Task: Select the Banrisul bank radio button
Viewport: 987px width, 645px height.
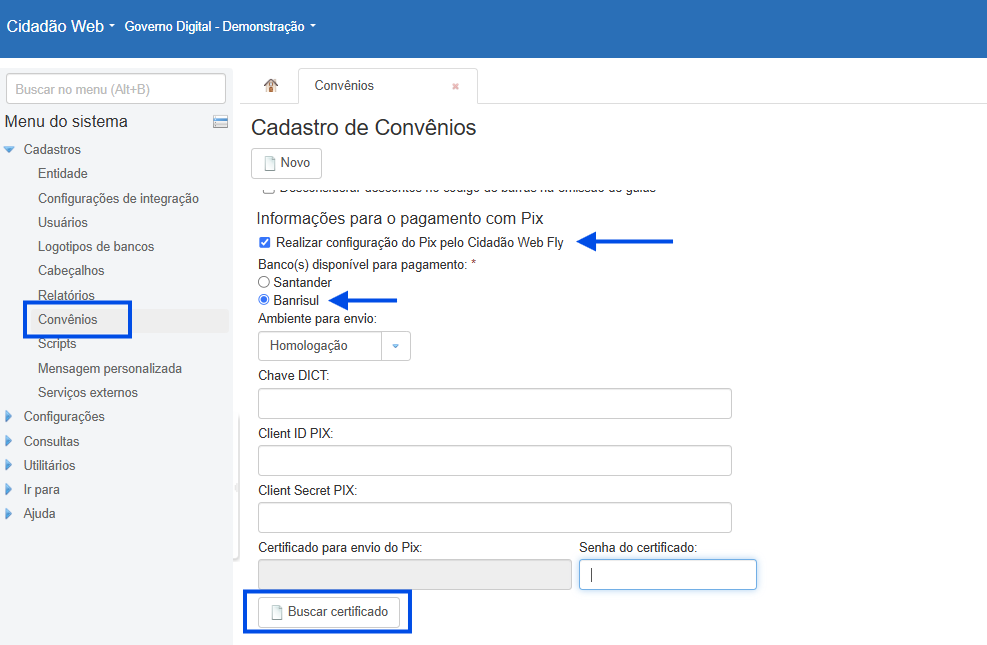Action: (x=264, y=300)
